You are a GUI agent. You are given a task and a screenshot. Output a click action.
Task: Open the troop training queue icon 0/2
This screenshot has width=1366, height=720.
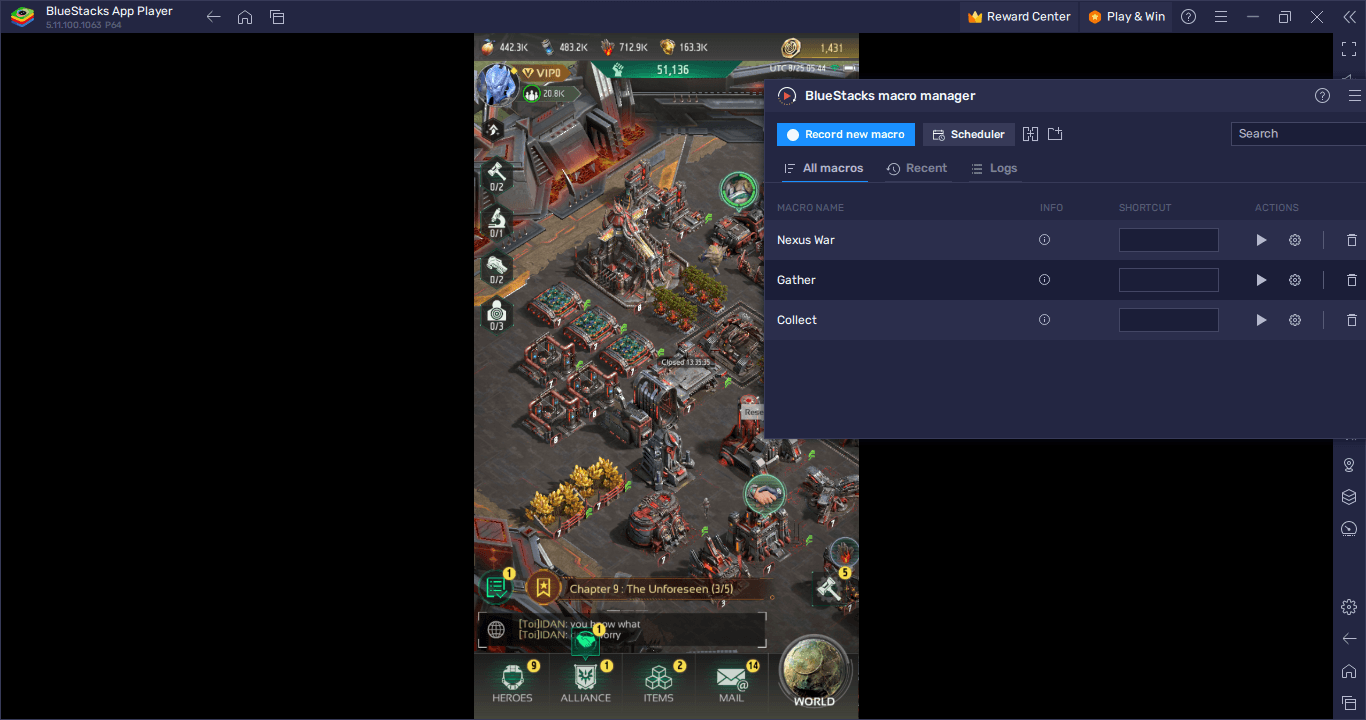click(496, 269)
